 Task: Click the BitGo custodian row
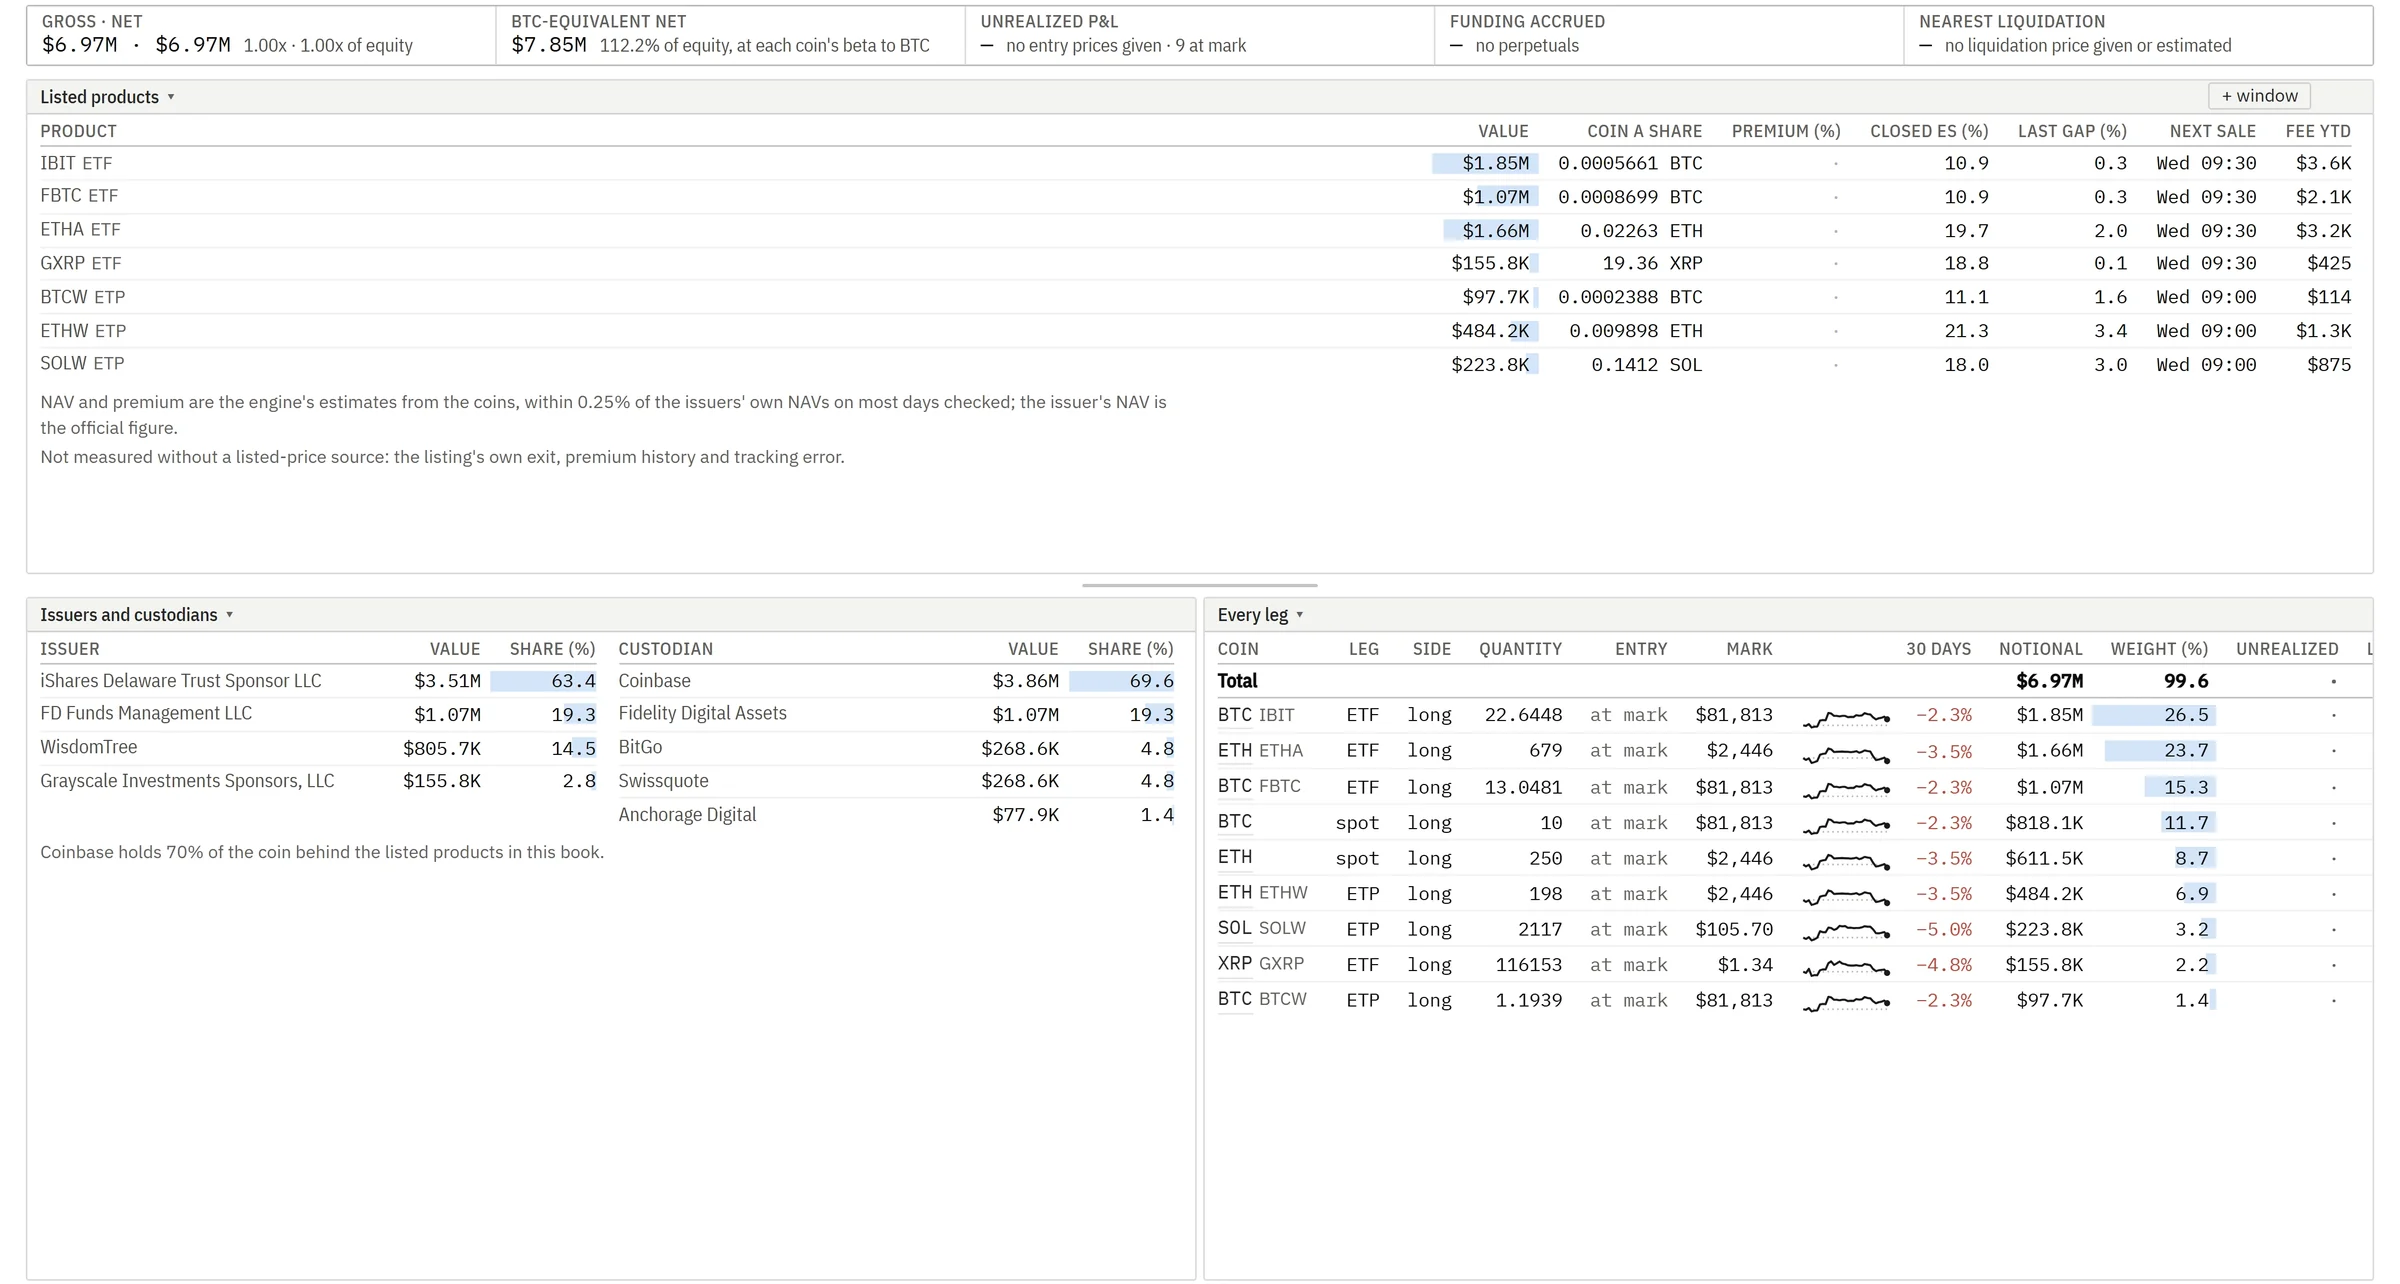coord(896,748)
